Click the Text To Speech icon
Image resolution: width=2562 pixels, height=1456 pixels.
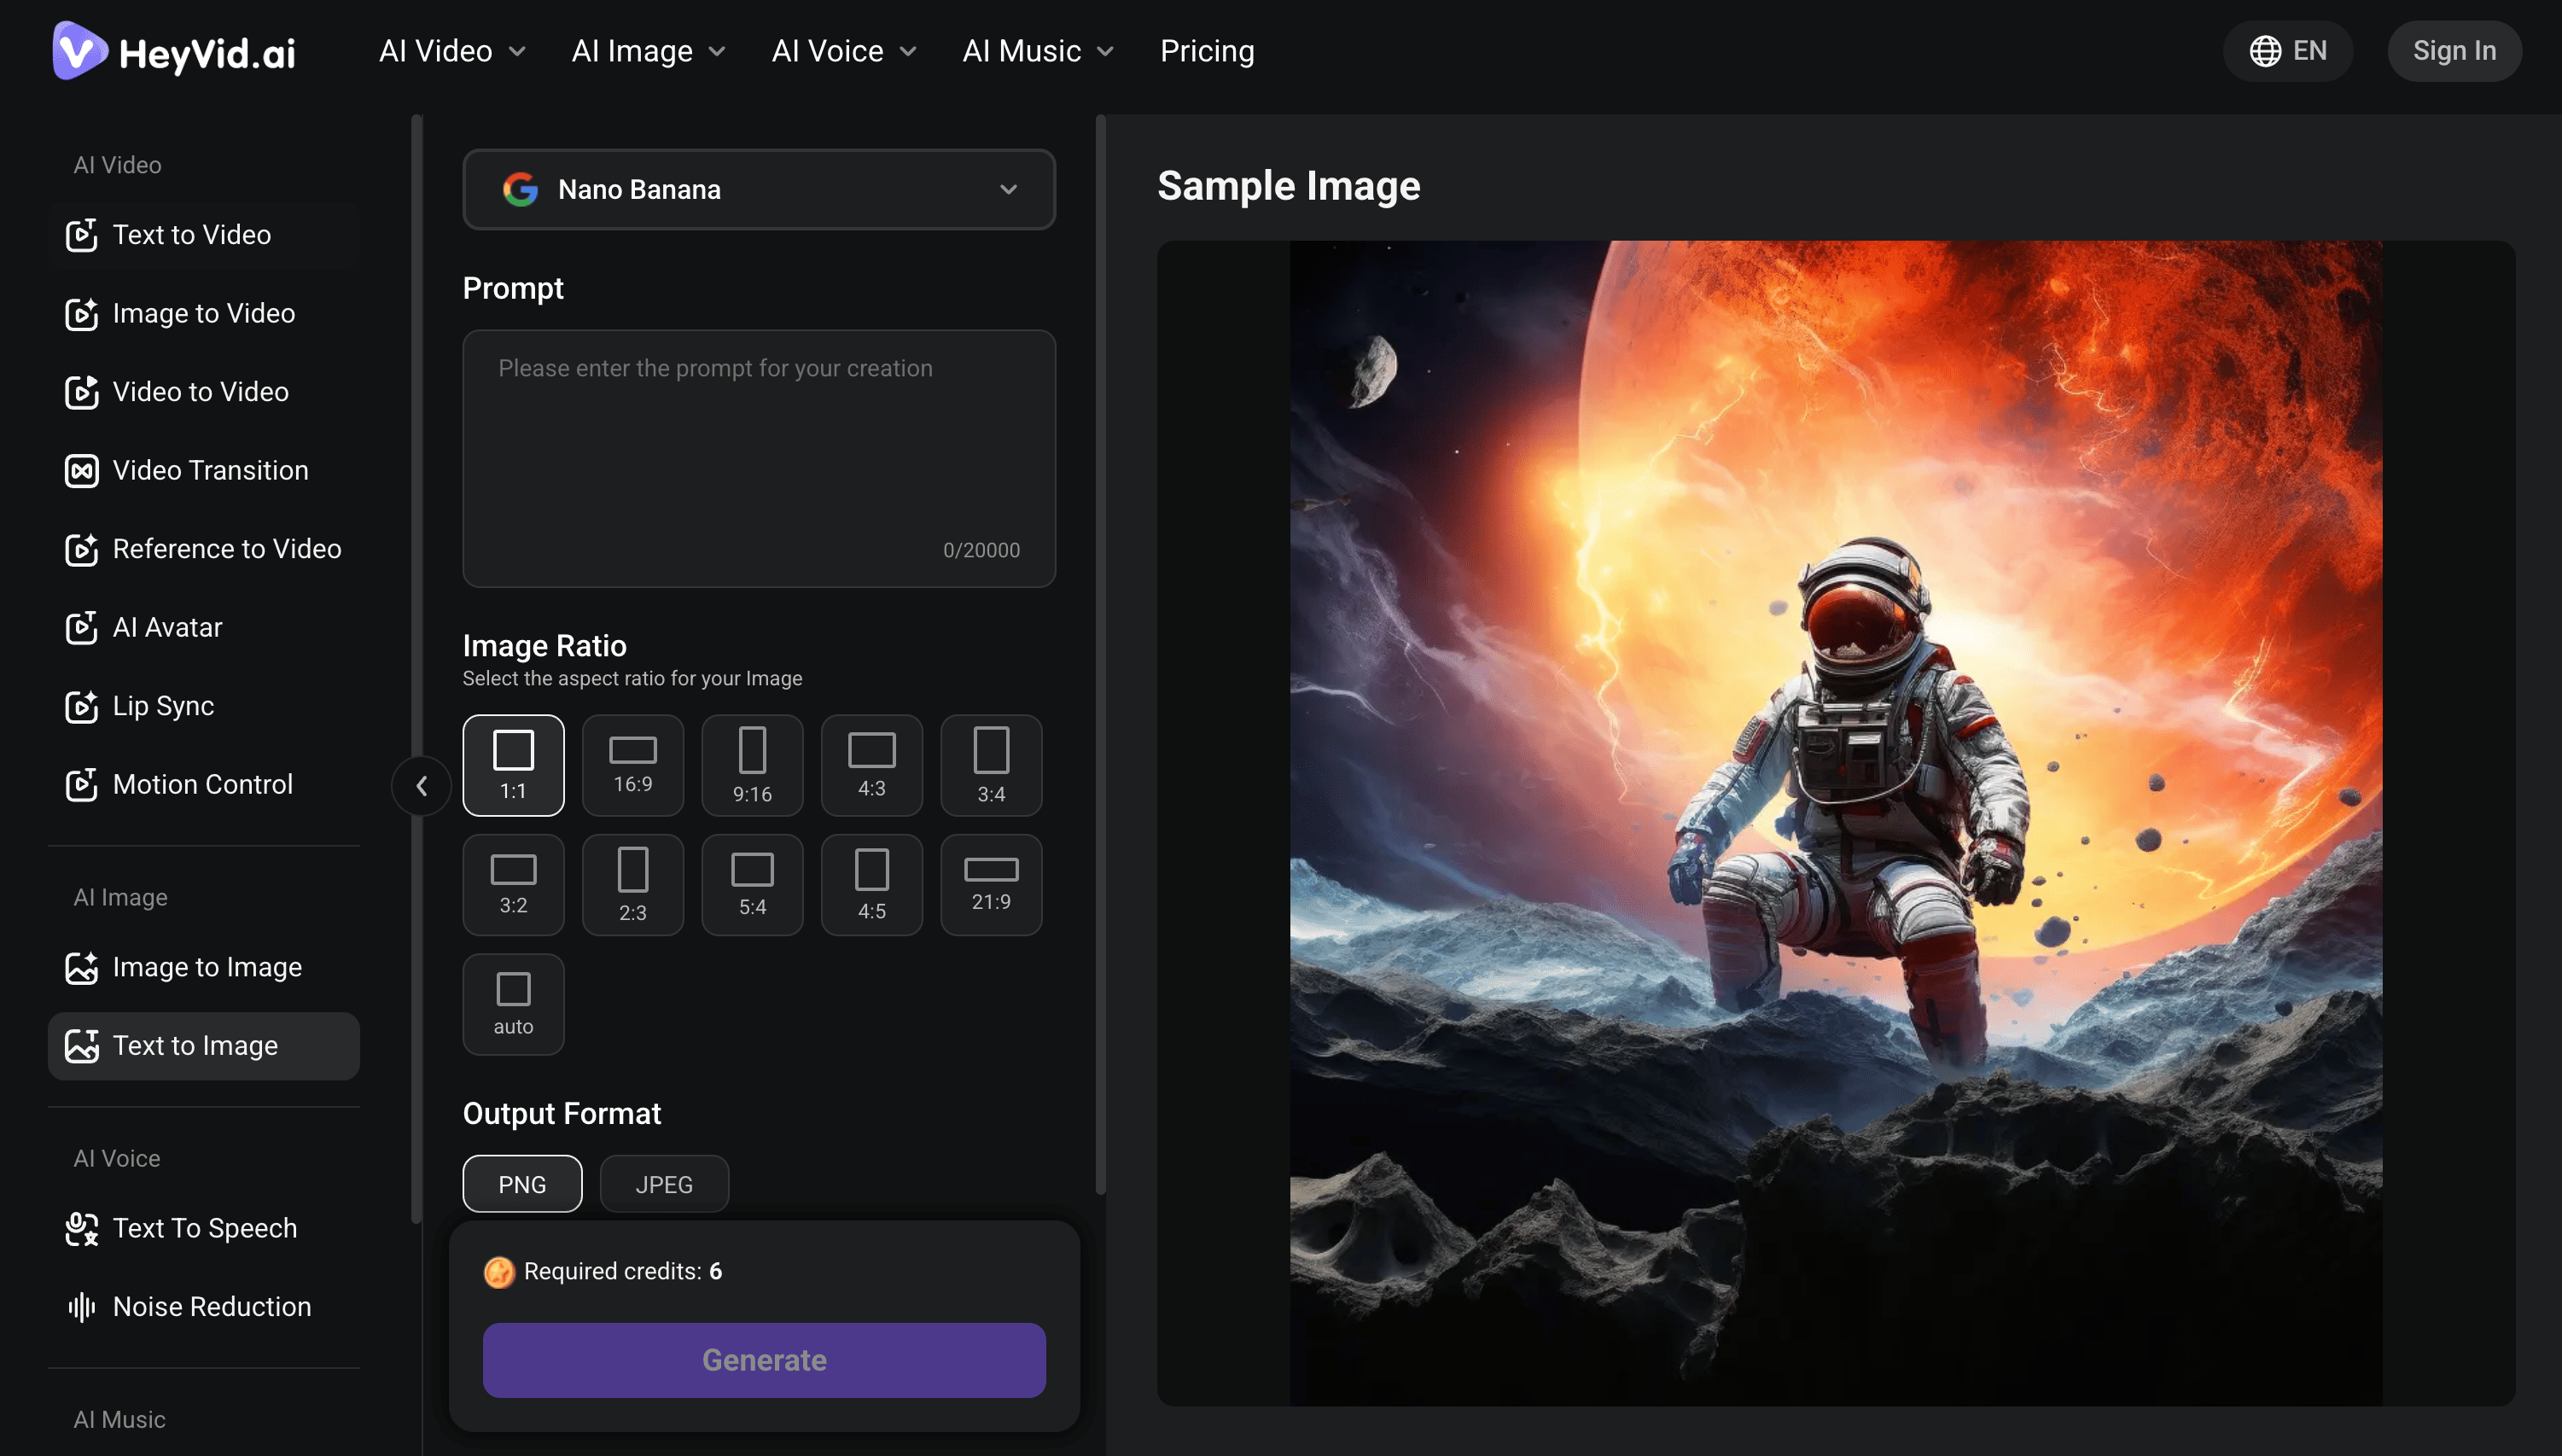tap(81, 1229)
